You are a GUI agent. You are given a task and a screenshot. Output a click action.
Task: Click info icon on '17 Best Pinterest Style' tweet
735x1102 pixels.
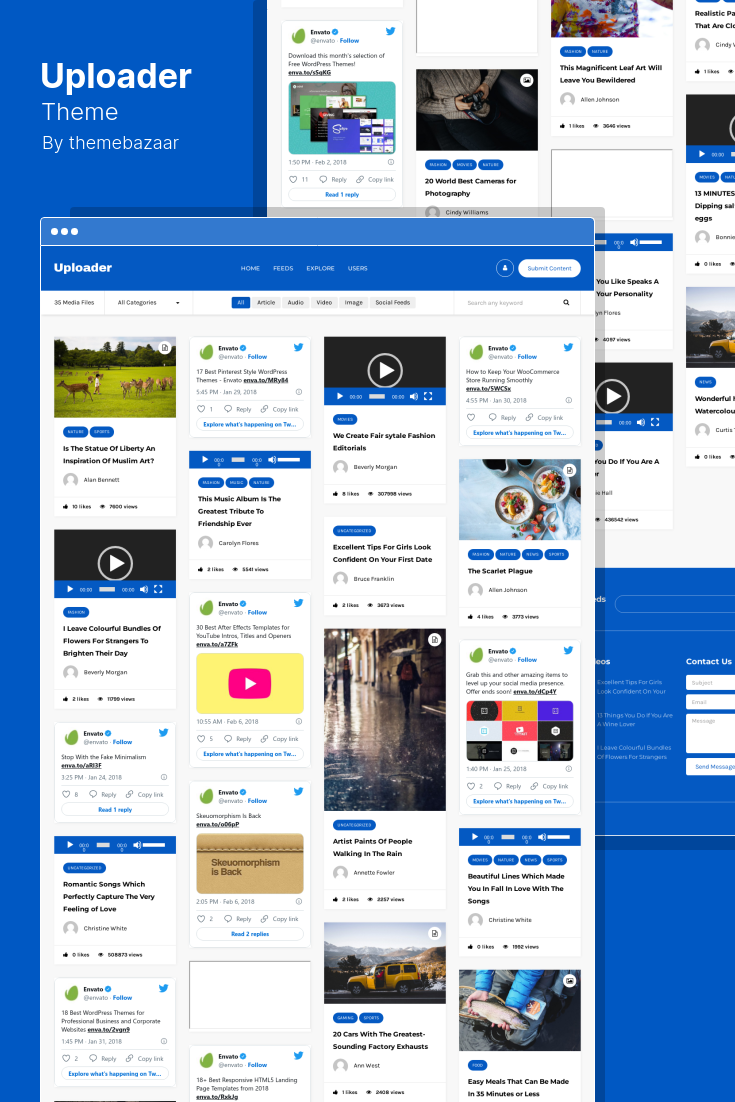pos(299,392)
